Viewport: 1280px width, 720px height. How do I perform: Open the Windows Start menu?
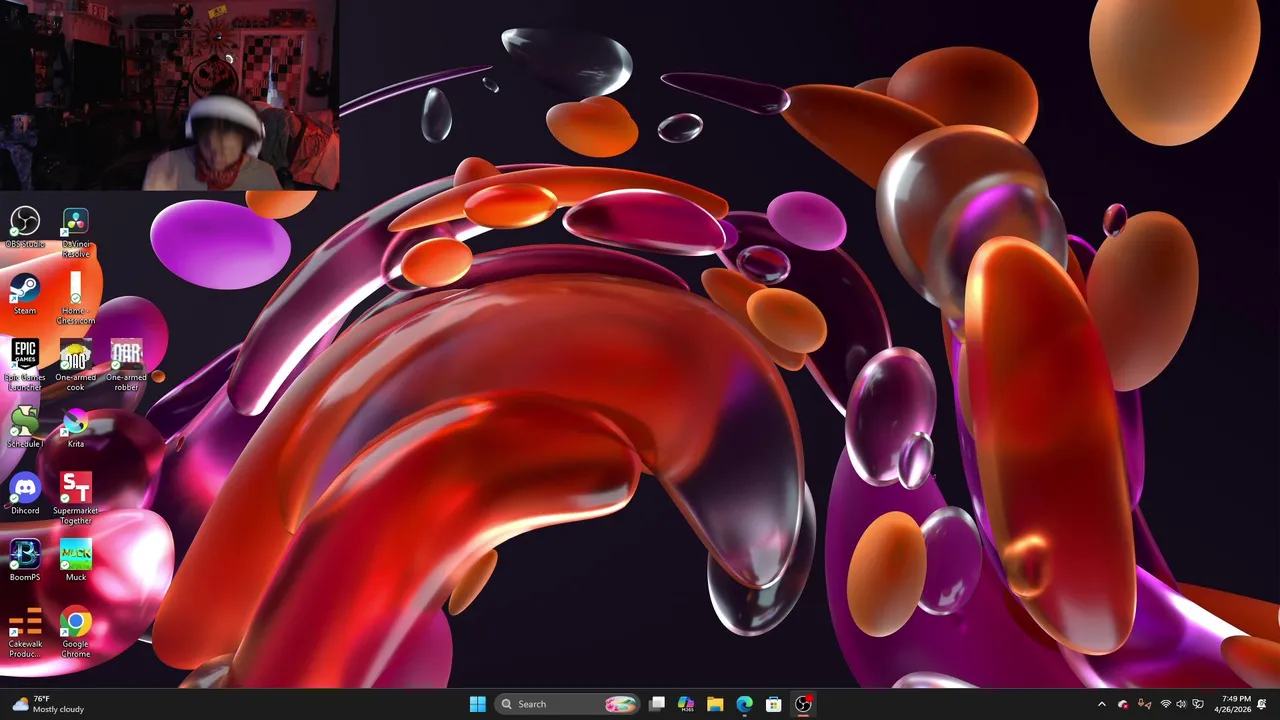[x=478, y=704]
